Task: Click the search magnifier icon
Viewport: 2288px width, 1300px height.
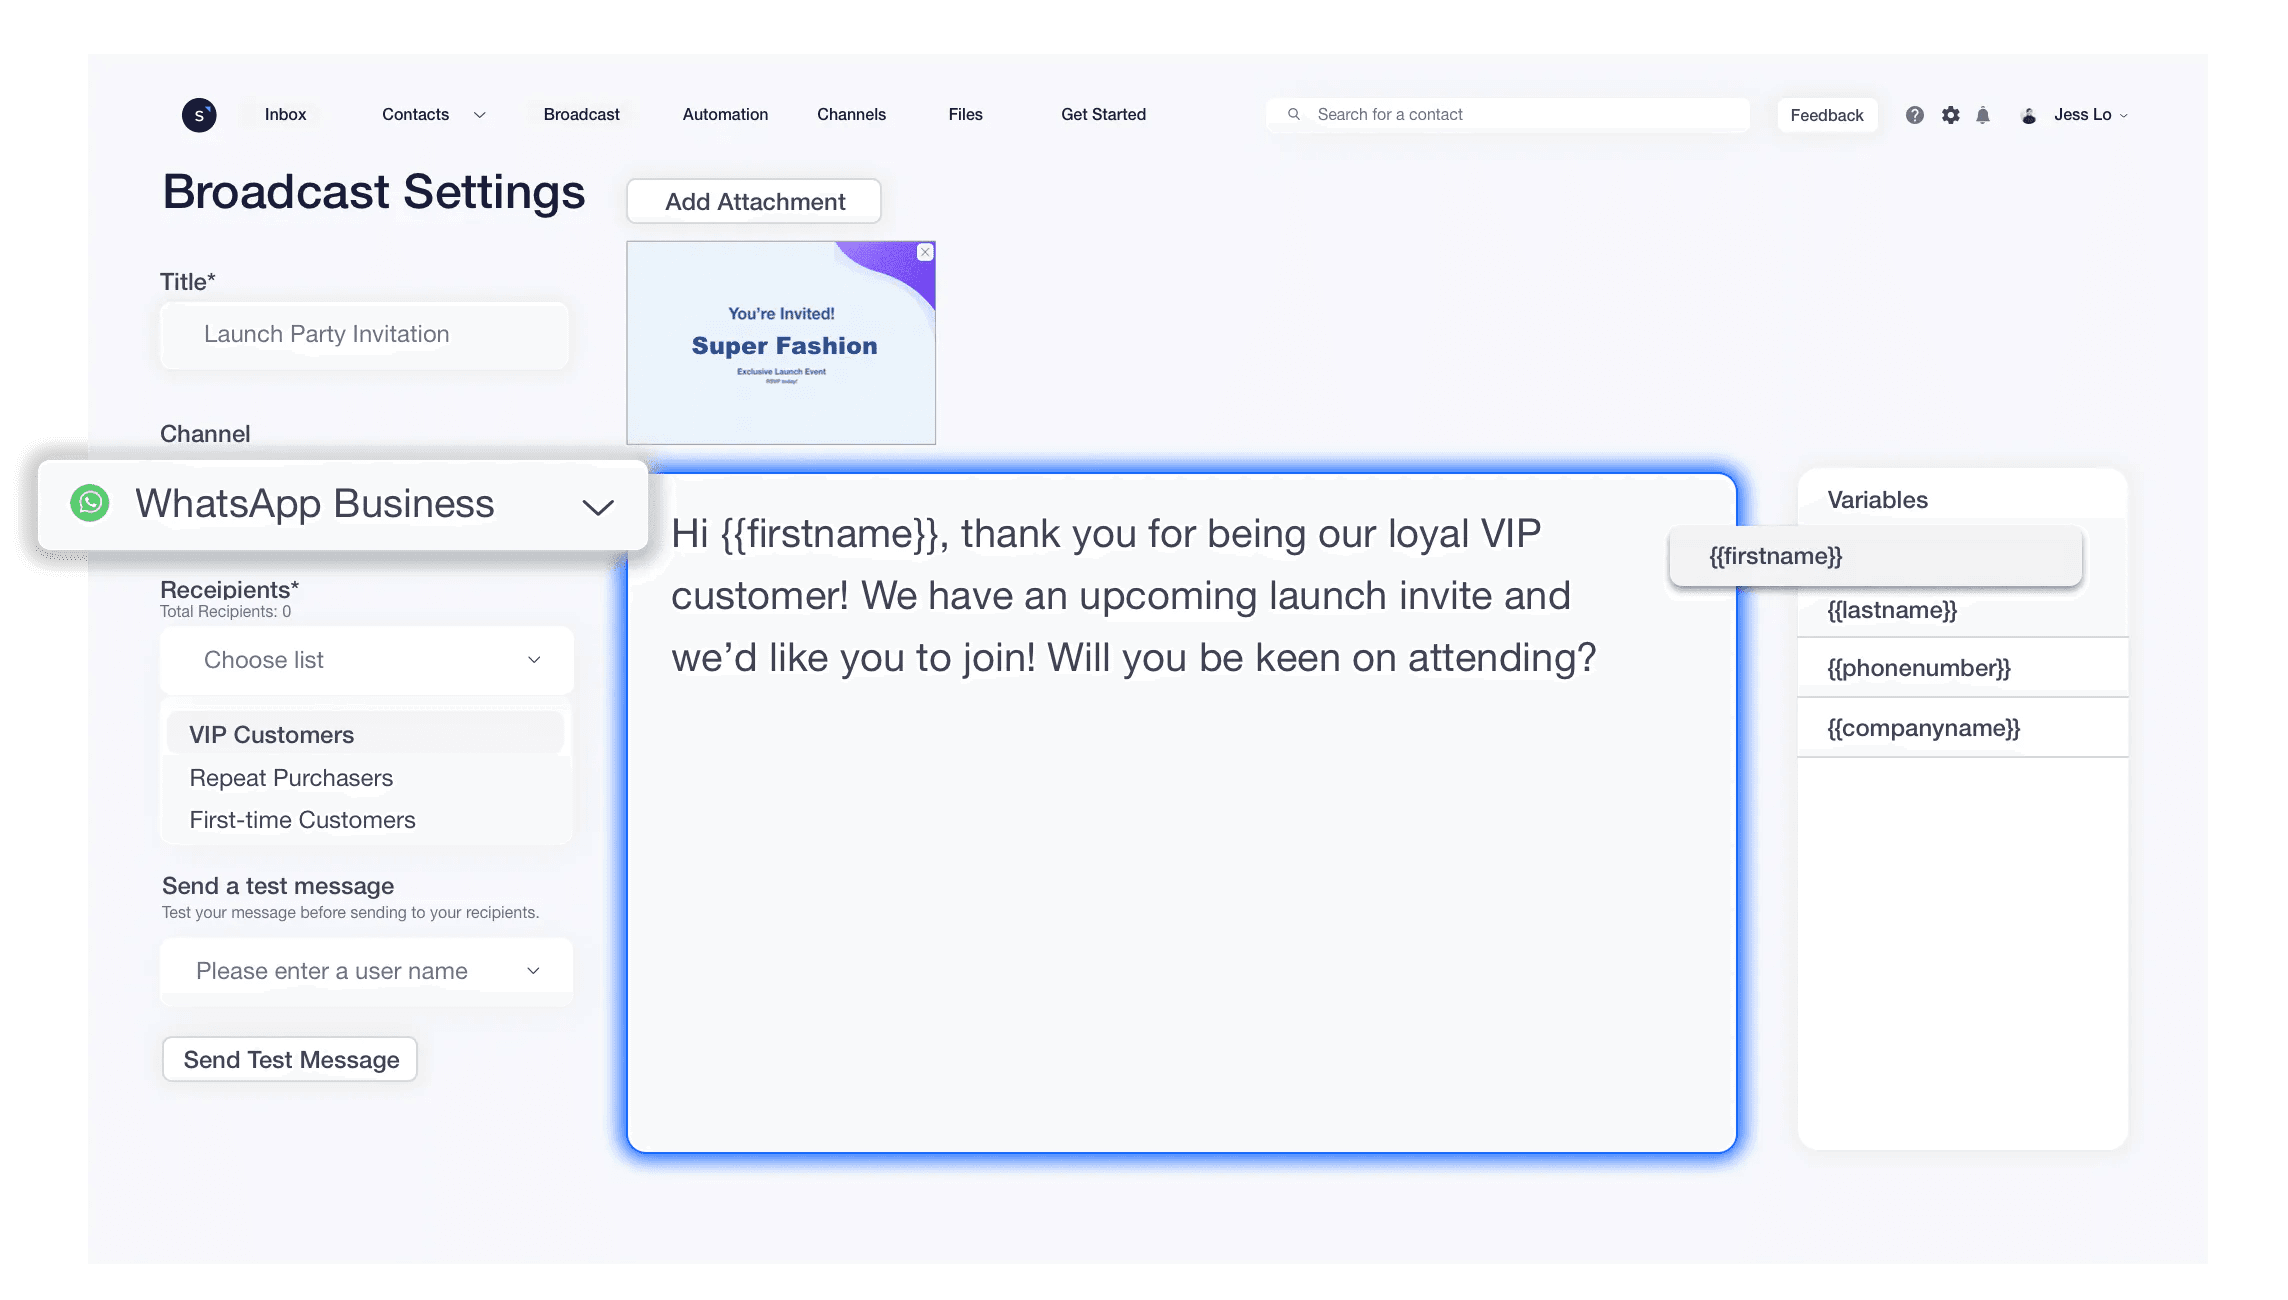Action: [1294, 114]
